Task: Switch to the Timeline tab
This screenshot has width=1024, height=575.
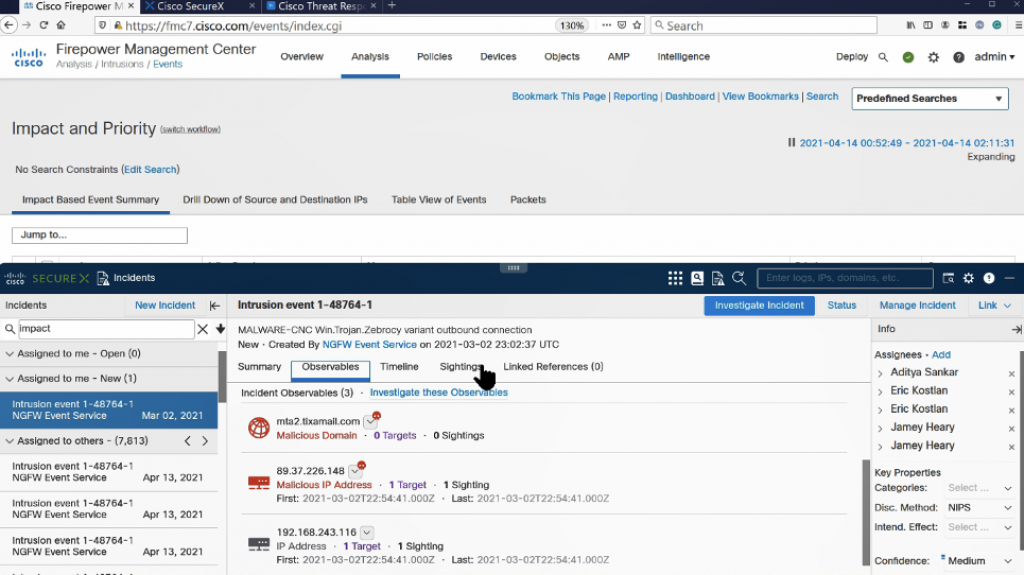Action: pyautogui.click(x=399, y=367)
